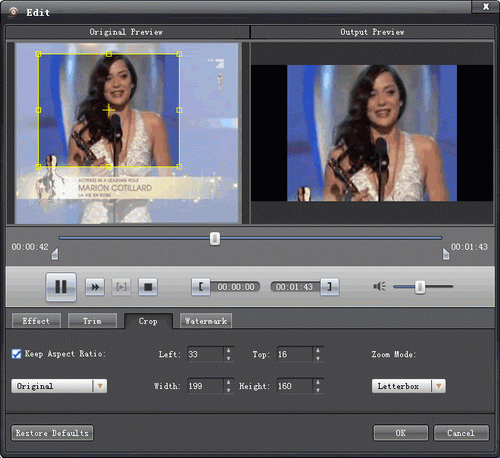
Task: Click the Original Preview header
Action: click(x=126, y=32)
